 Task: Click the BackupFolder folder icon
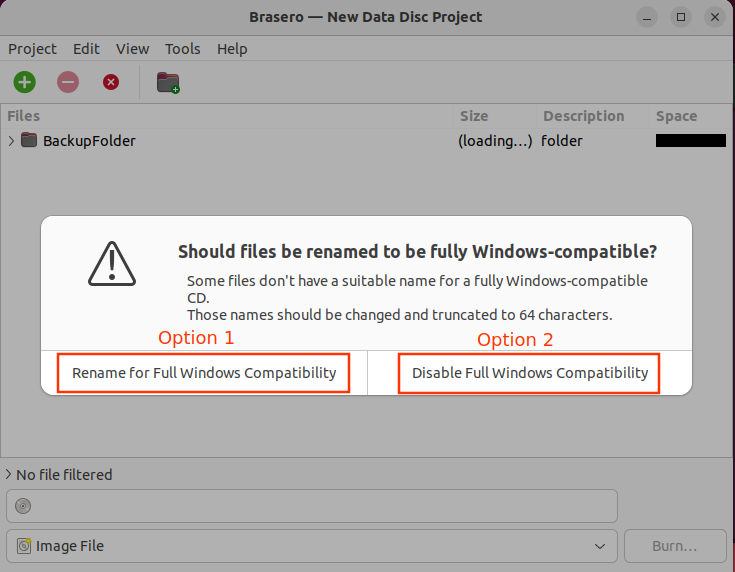tap(29, 140)
